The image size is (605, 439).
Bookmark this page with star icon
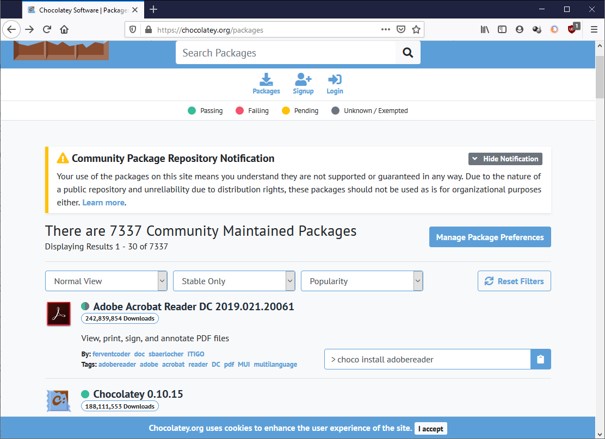pos(417,30)
